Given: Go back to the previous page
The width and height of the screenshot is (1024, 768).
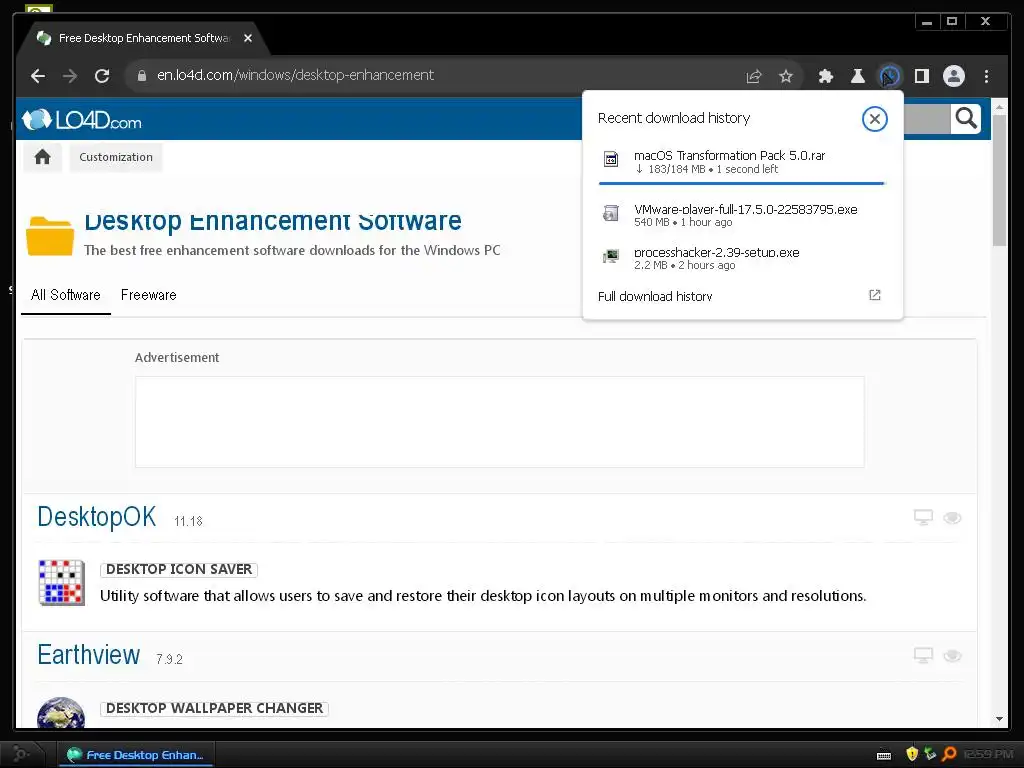Looking at the screenshot, I should 38,76.
